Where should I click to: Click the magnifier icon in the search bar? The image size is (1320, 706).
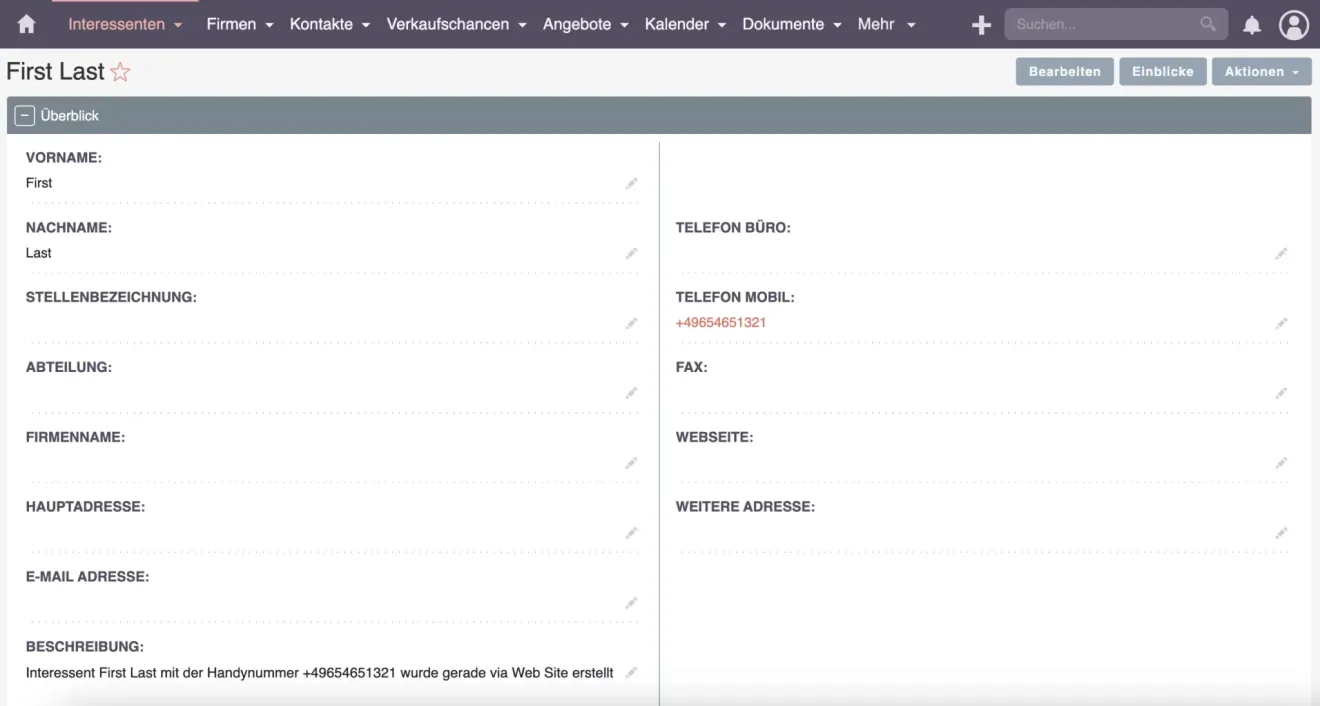click(1206, 23)
